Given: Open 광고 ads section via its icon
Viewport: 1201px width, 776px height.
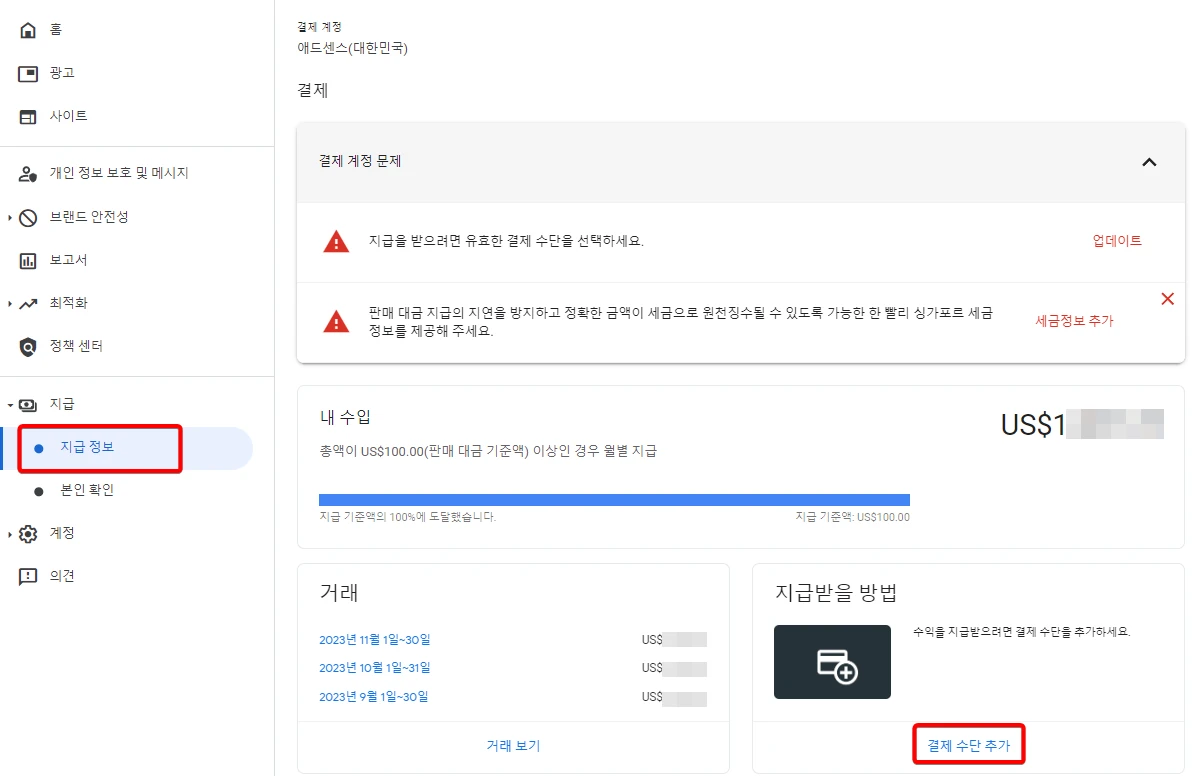Looking at the screenshot, I should (26, 72).
